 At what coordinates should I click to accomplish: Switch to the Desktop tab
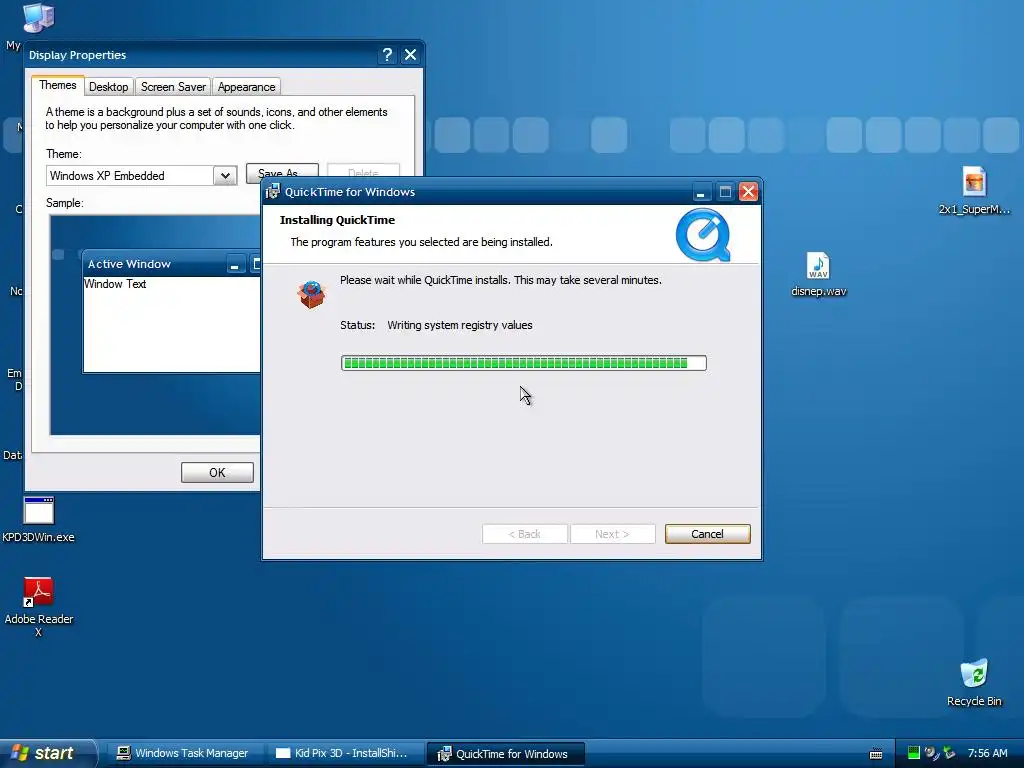tap(108, 87)
